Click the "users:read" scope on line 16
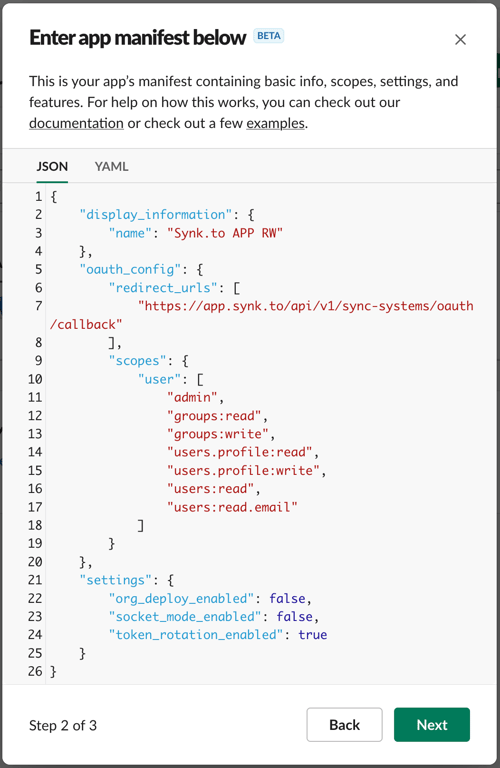Screen dimensions: 500x768 click(211, 489)
